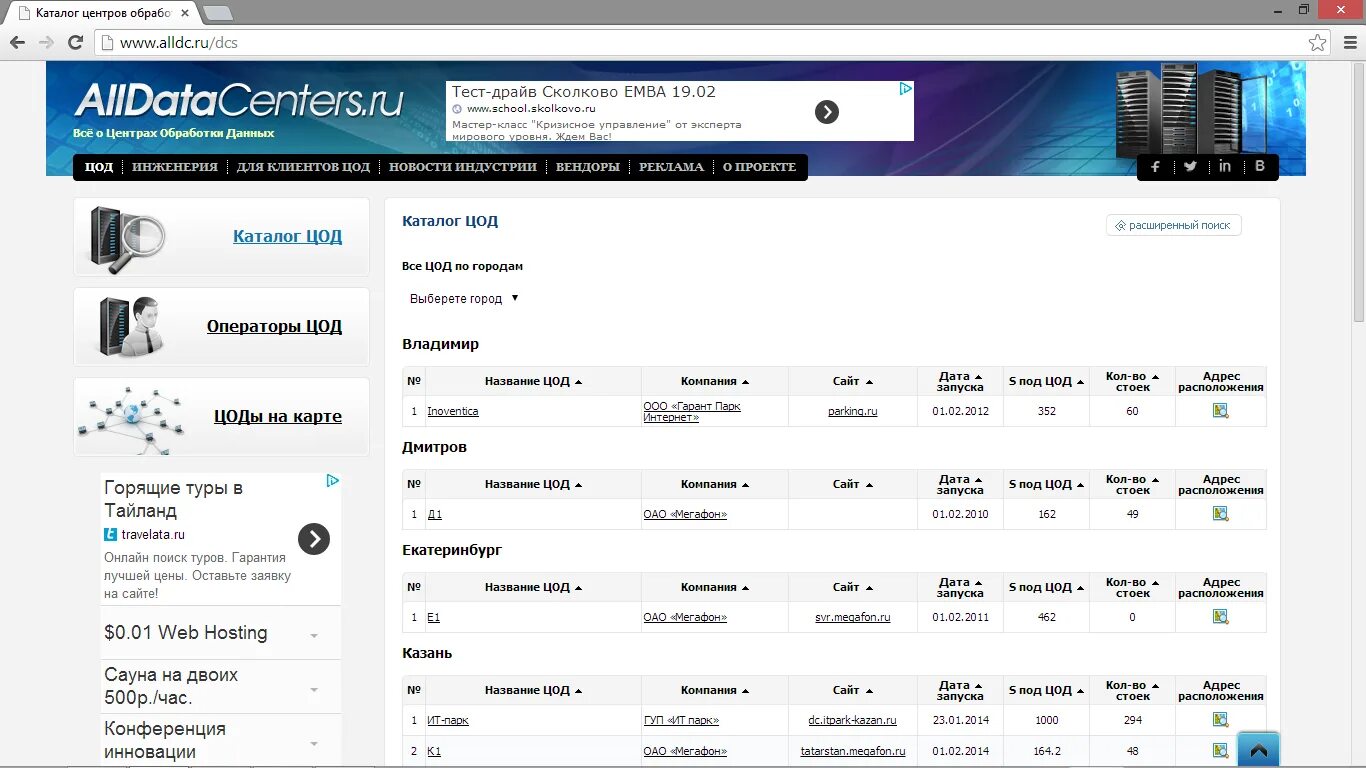Open the Twitter social icon in header

pos(1190,167)
